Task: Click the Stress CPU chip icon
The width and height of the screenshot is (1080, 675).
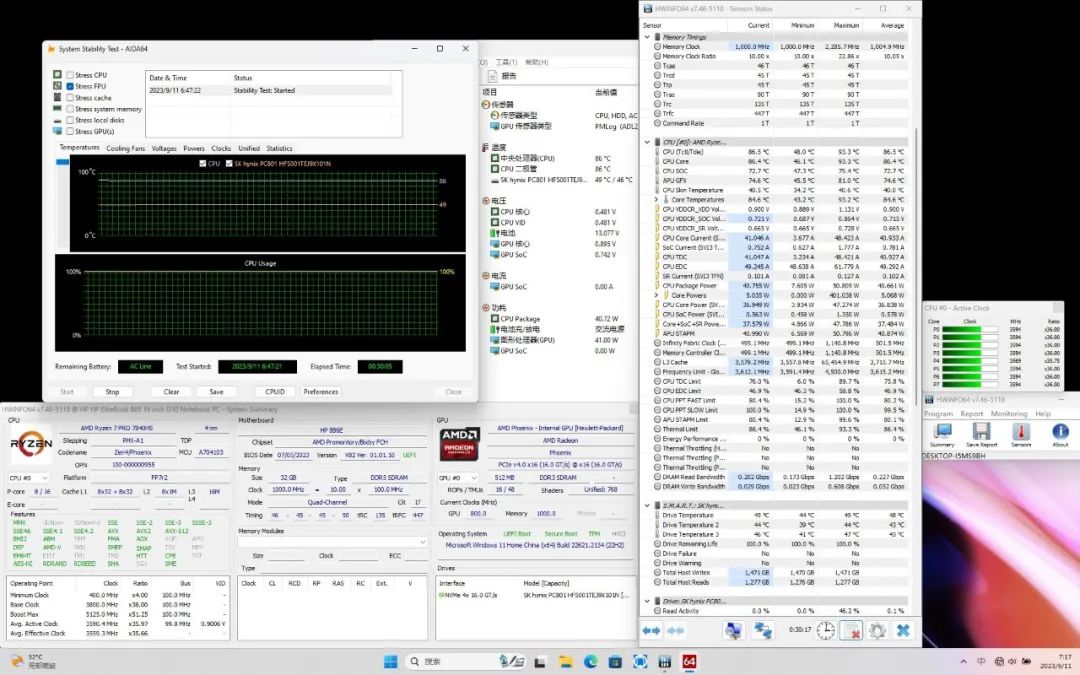Action: click(57, 74)
